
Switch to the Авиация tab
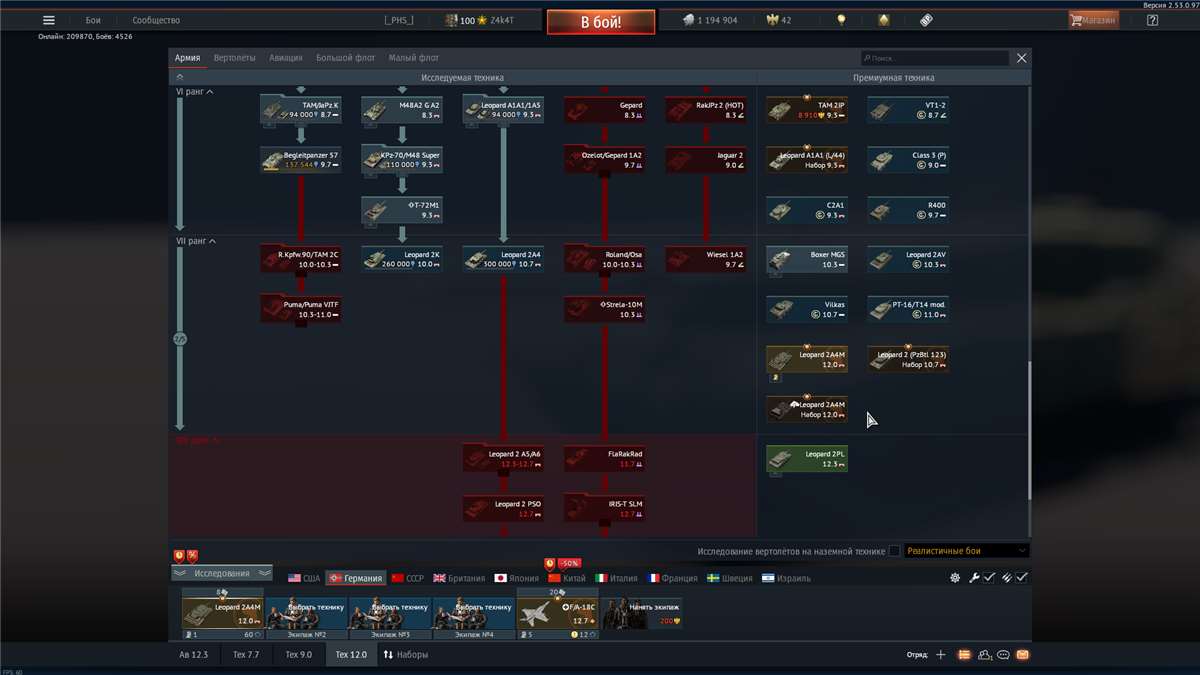click(x=285, y=58)
